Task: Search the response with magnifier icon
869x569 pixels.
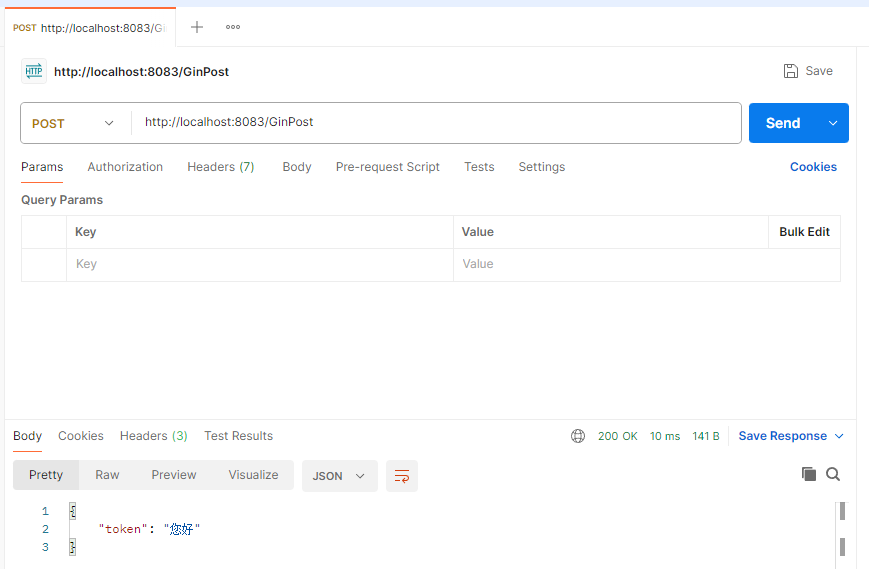Action: point(833,474)
